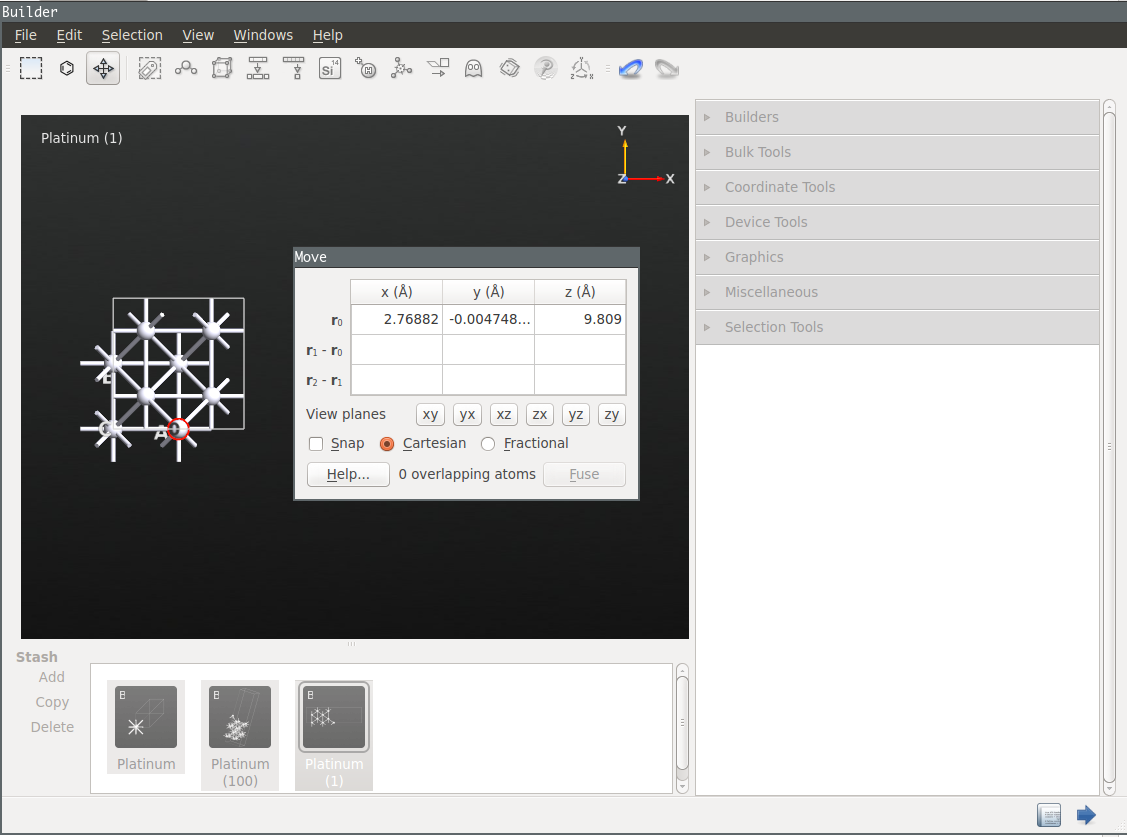Click the add hydrogen tool icon
This screenshot has height=837, width=1127.
[x=366, y=68]
